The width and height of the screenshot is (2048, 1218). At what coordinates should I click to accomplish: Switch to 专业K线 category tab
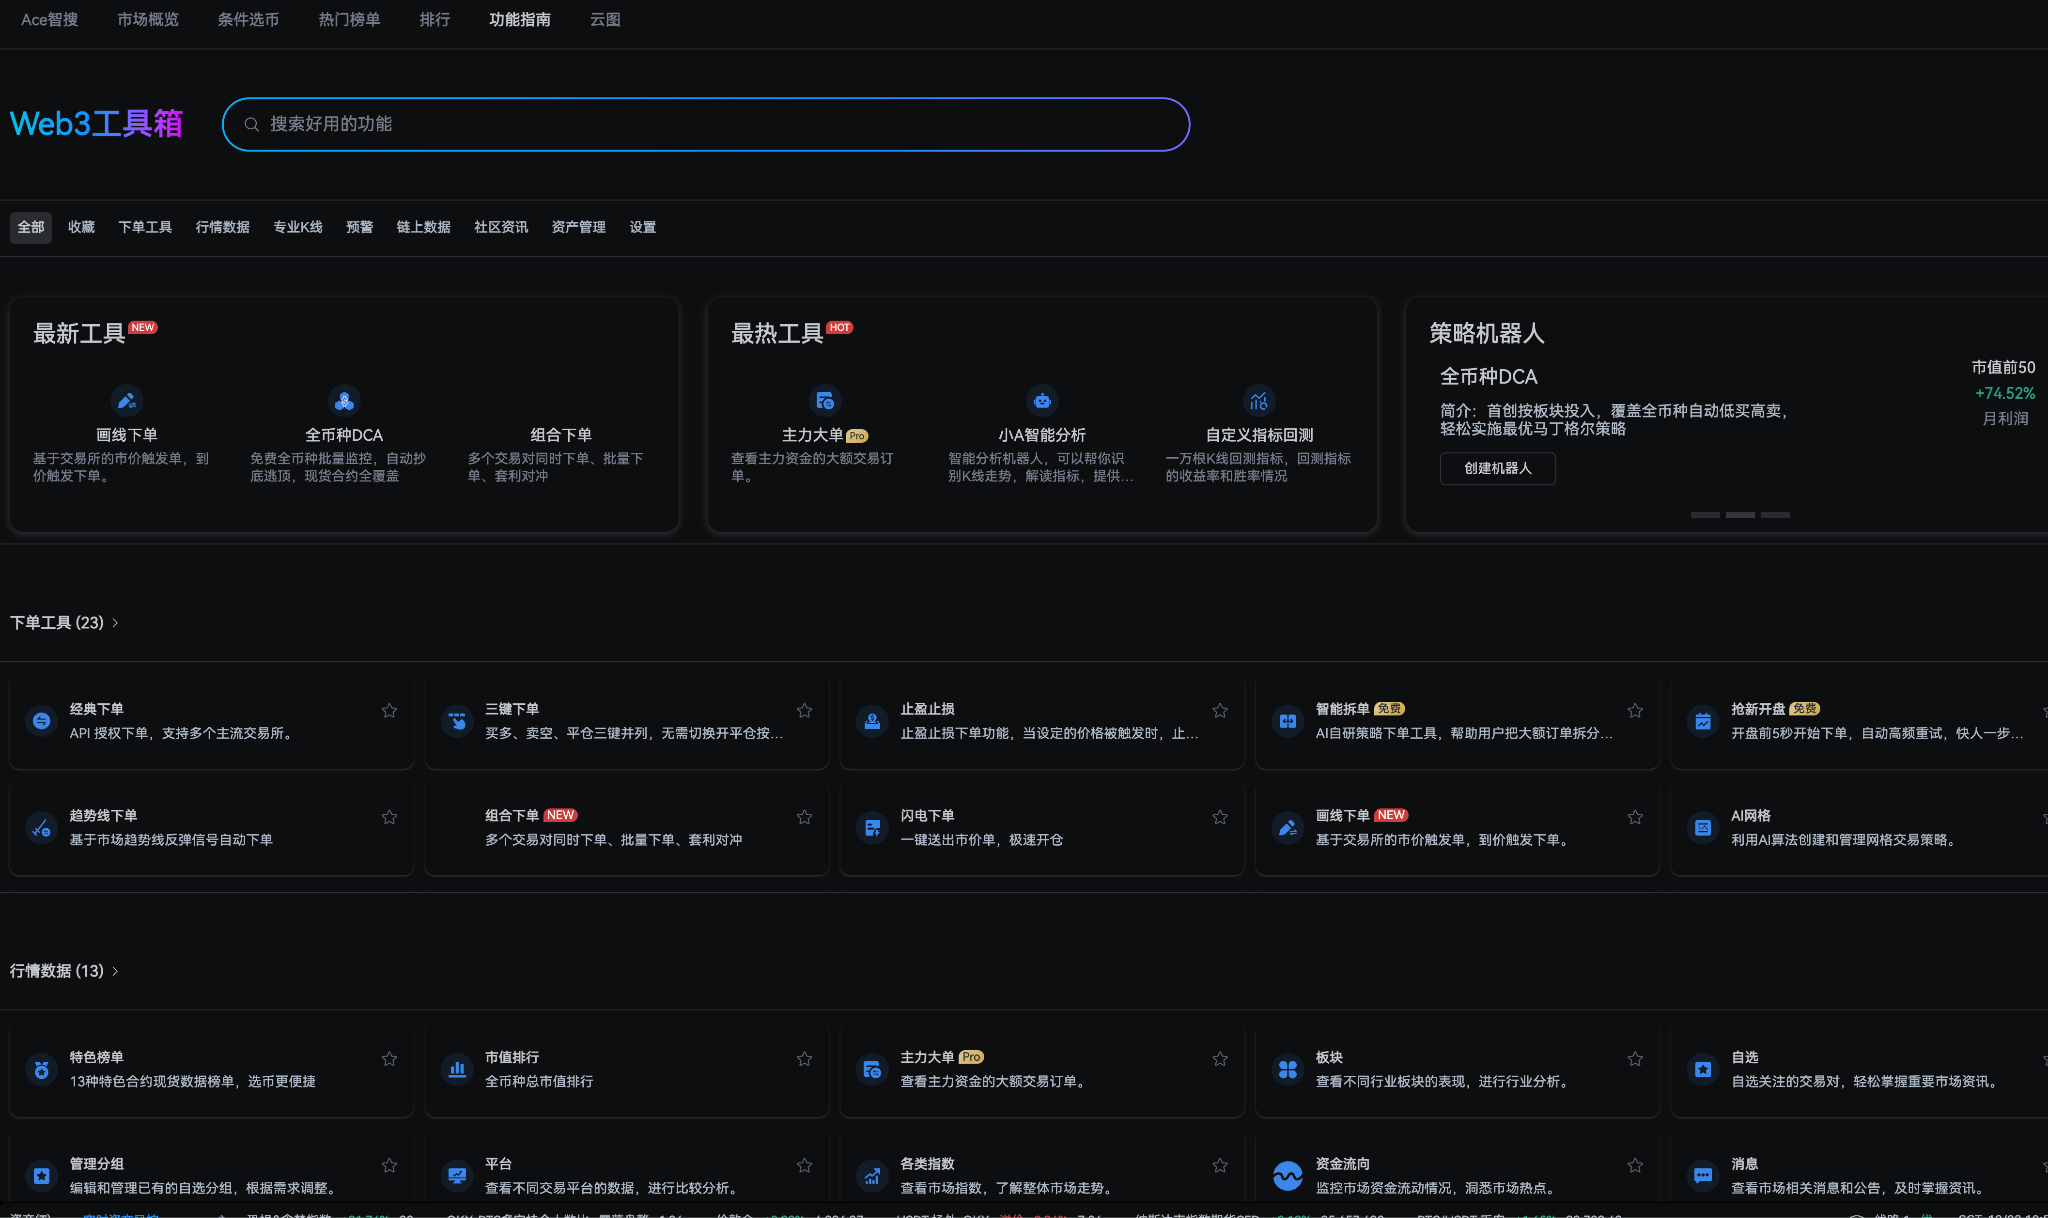tap(298, 227)
